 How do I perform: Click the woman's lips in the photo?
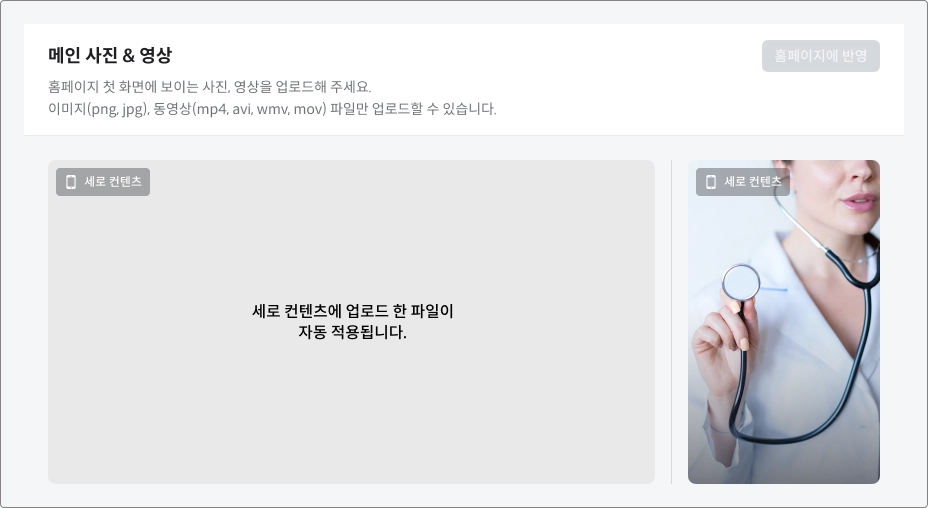859,201
